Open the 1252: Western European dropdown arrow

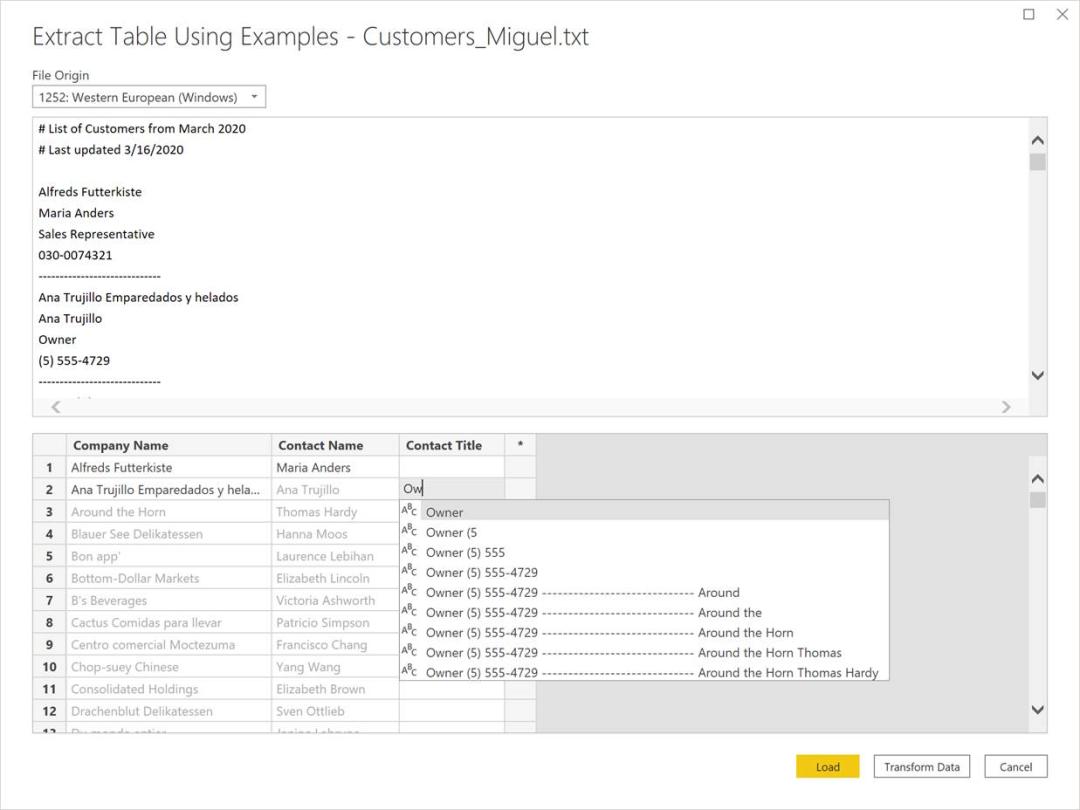(x=255, y=96)
